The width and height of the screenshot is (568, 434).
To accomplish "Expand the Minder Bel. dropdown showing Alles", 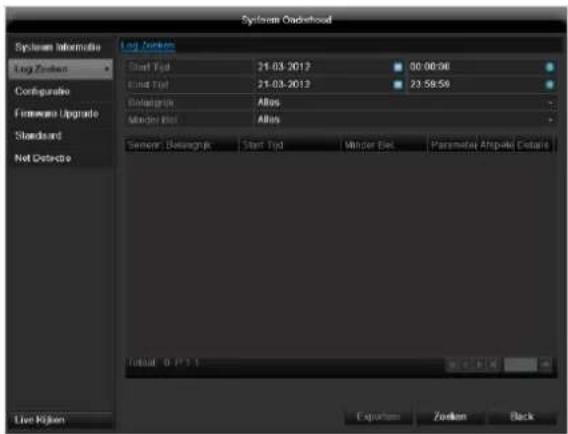I will tap(405, 120).
